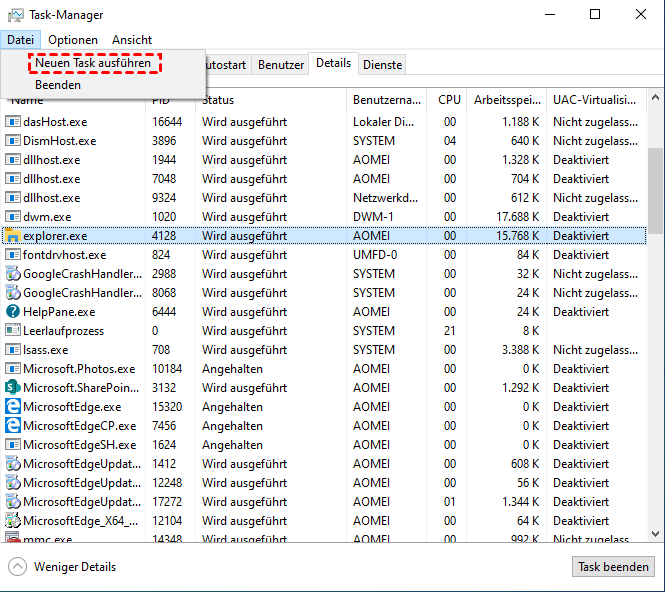Sort processes by CPU column header
Viewport: 665px width, 592px height.
point(449,100)
